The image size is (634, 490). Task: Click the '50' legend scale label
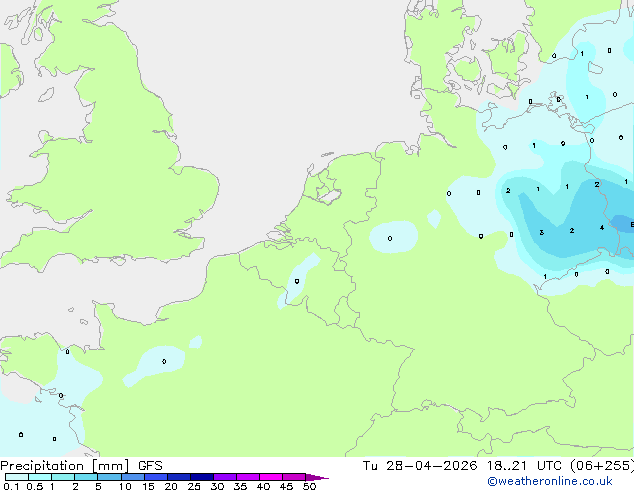[309, 486]
